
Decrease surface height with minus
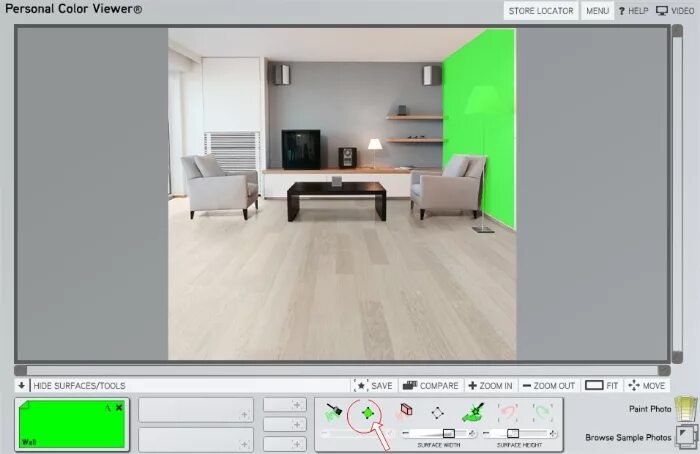pyautogui.click(x=486, y=433)
